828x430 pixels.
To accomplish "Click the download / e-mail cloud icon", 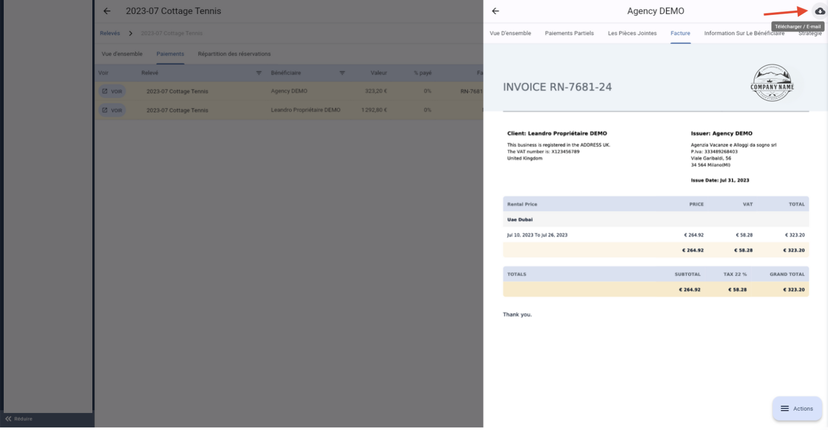I will [x=819, y=11].
